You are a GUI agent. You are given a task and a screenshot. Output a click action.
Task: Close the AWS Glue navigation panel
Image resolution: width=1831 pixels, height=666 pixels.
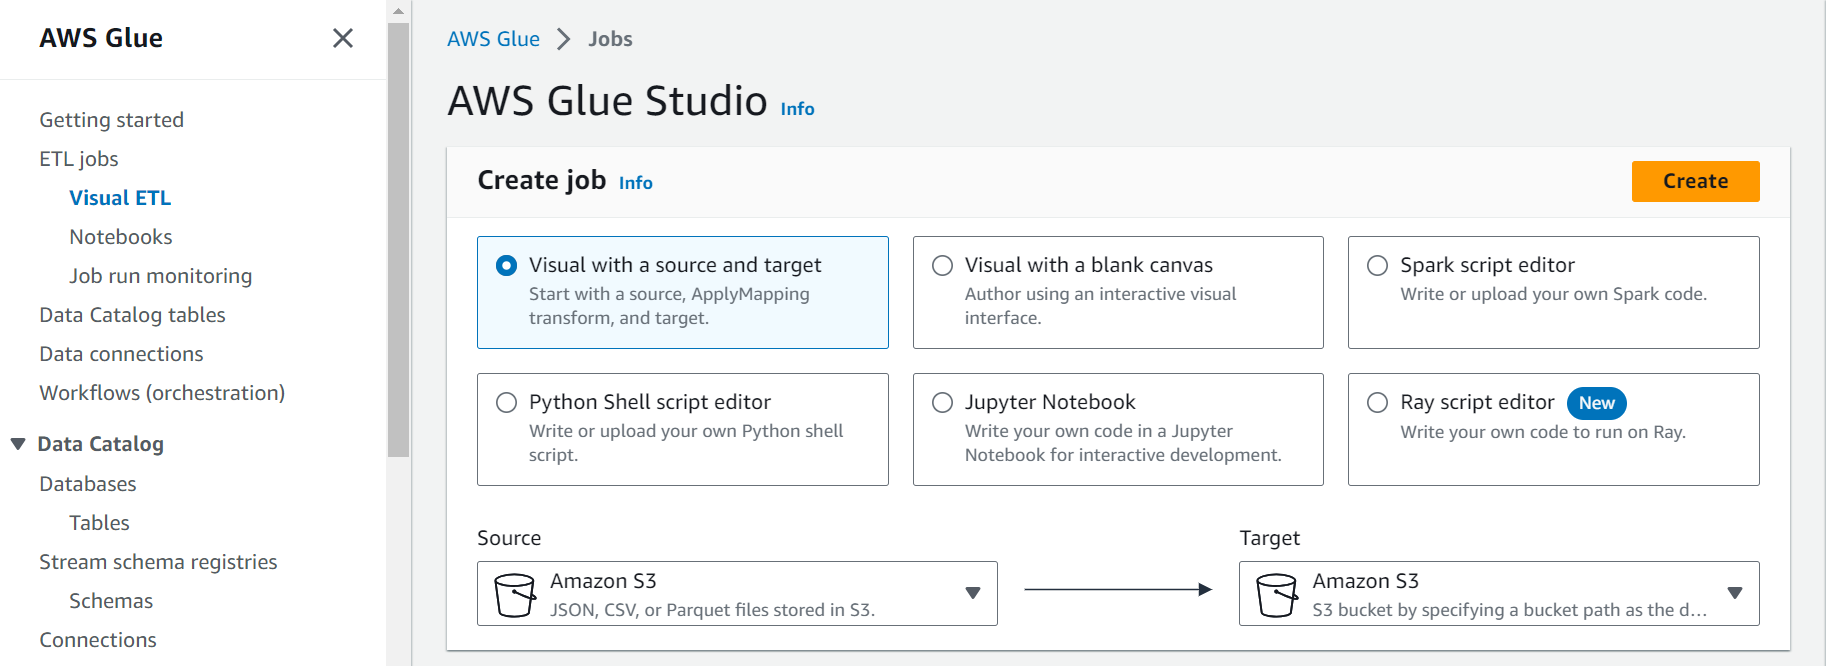pyautogui.click(x=343, y=38)
